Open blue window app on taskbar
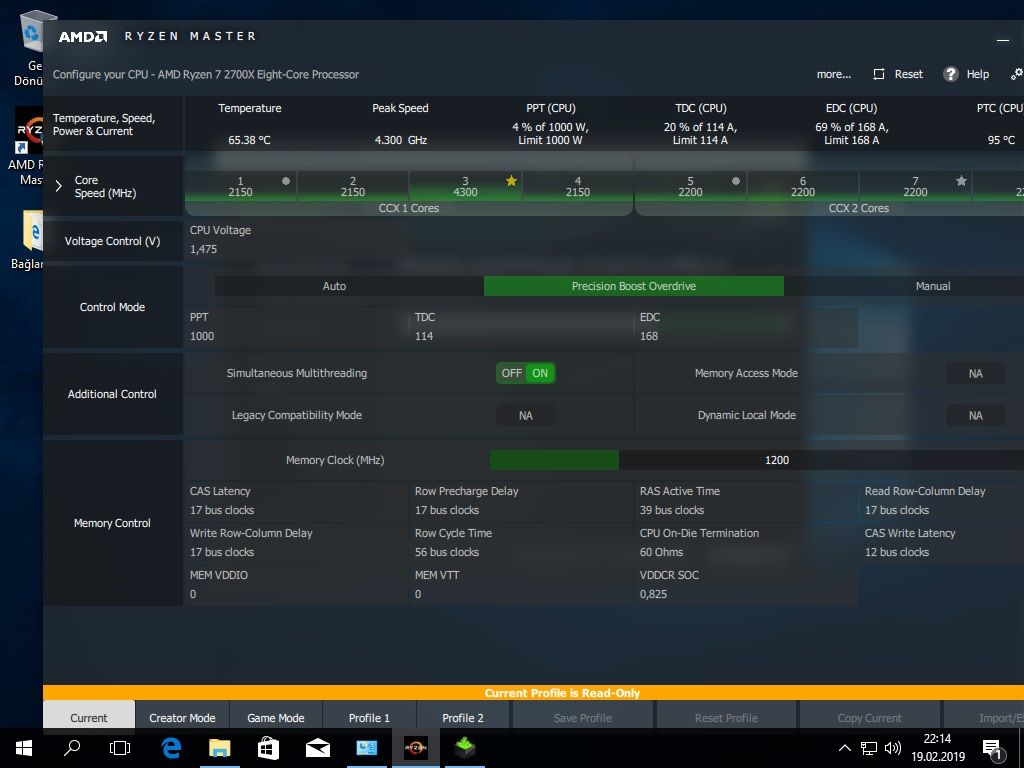This screenshot has height=768, width=1024. tap(366, 748)
